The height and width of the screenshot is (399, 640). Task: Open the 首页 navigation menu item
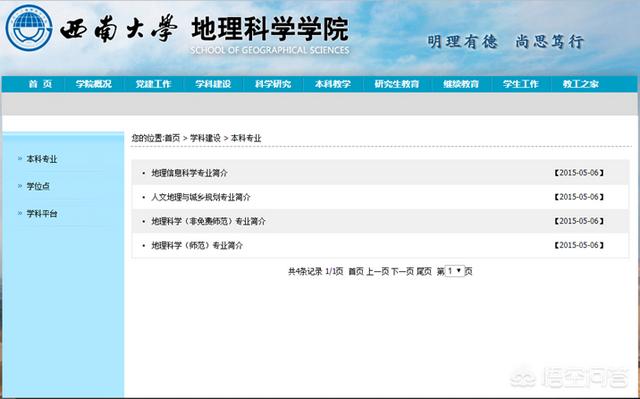point(40,84)
